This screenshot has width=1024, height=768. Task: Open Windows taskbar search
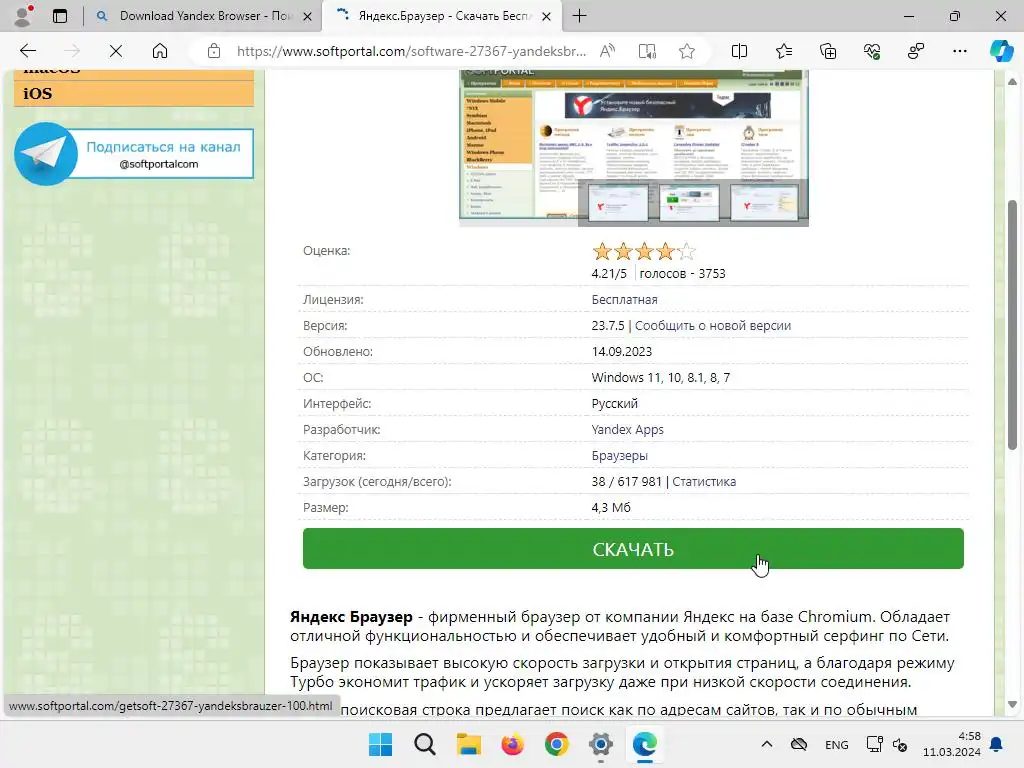pos(424,744)
